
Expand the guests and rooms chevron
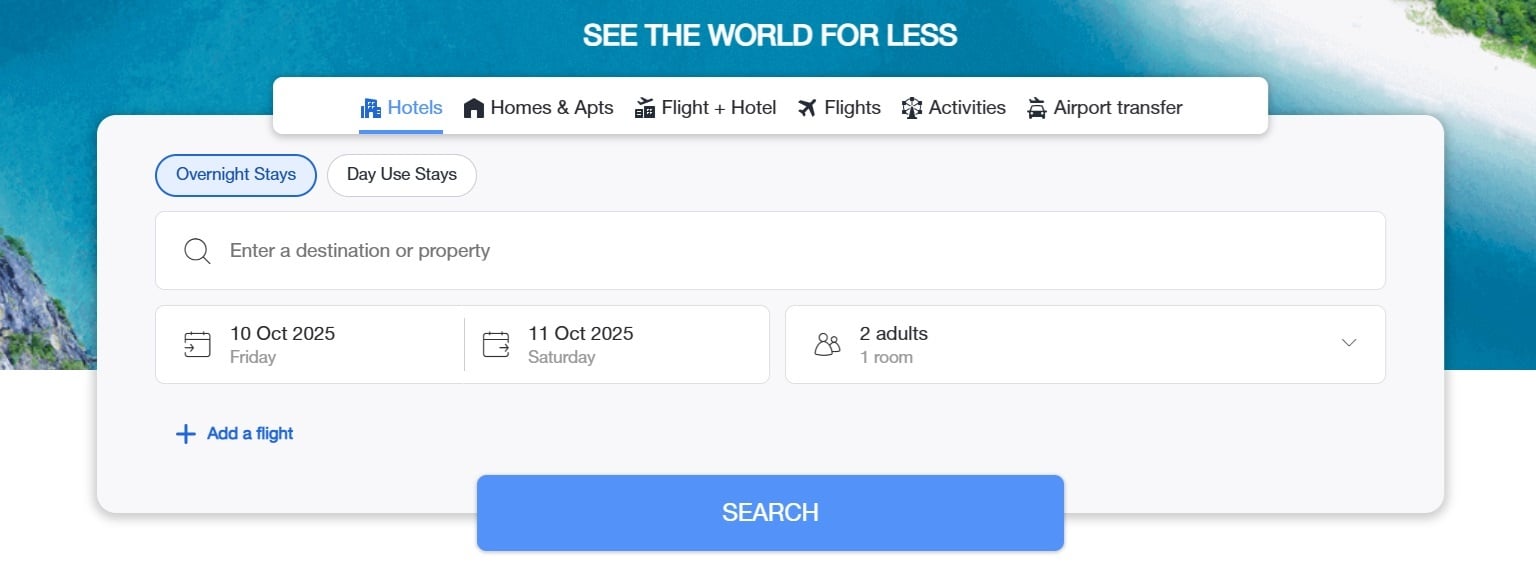pyautogui.click(x=1349, y=343)
